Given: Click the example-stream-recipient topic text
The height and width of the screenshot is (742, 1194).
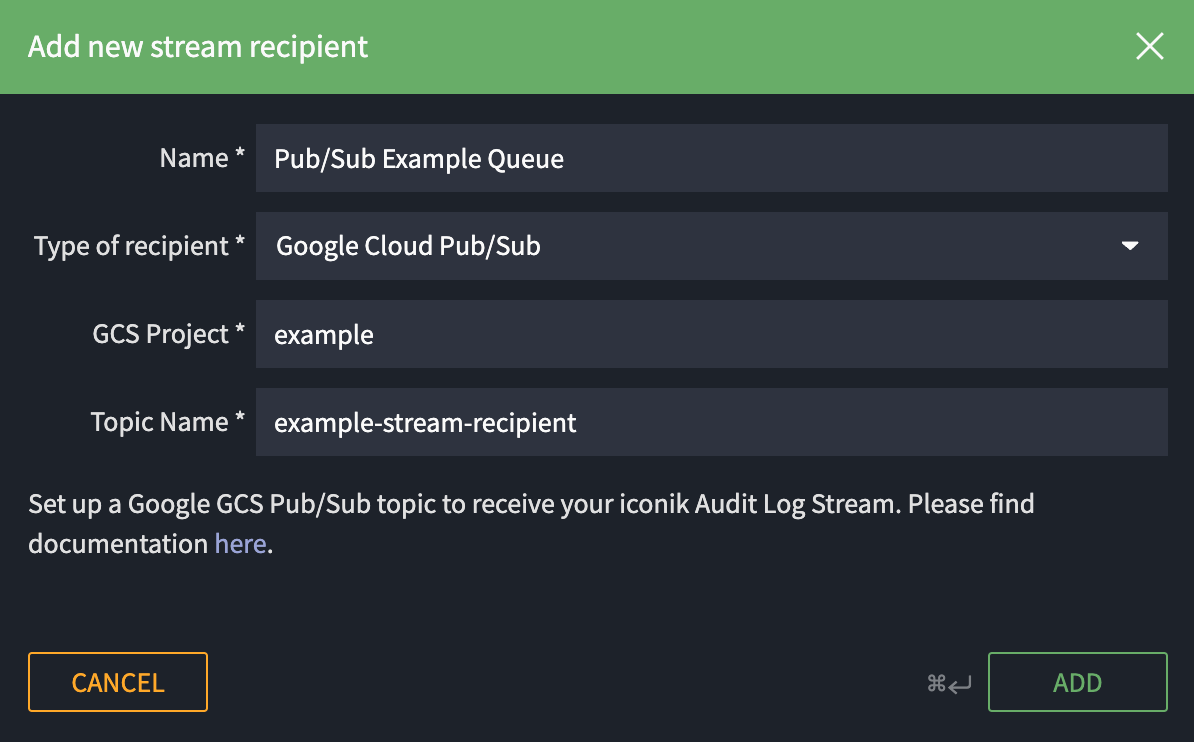Looking at the screenshot, I should [425, 423].
